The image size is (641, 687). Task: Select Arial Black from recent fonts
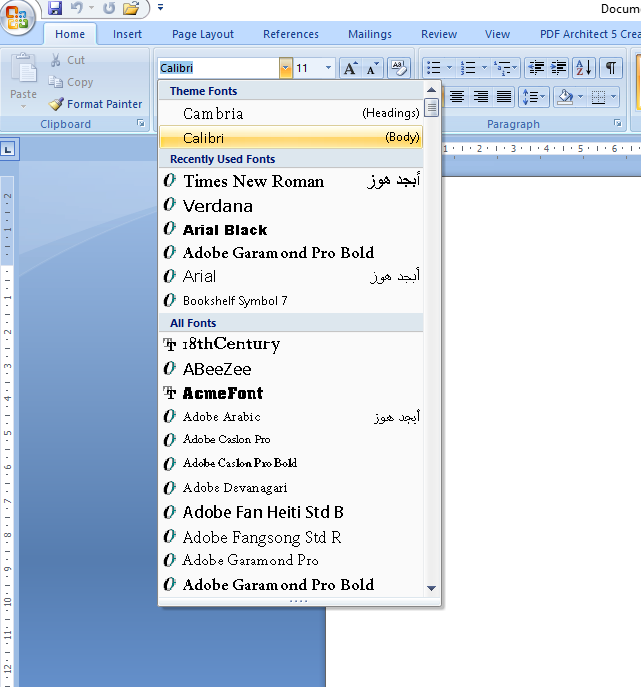pos(291,230)
